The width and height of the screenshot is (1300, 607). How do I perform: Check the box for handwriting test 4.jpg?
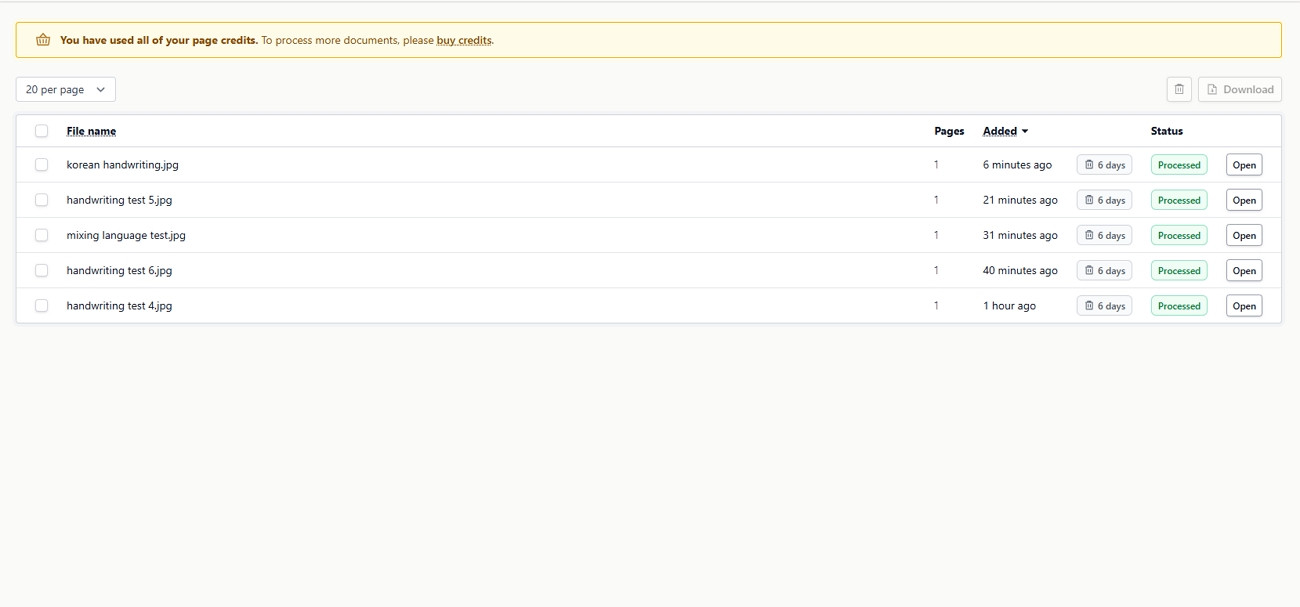tap(41, 306)
